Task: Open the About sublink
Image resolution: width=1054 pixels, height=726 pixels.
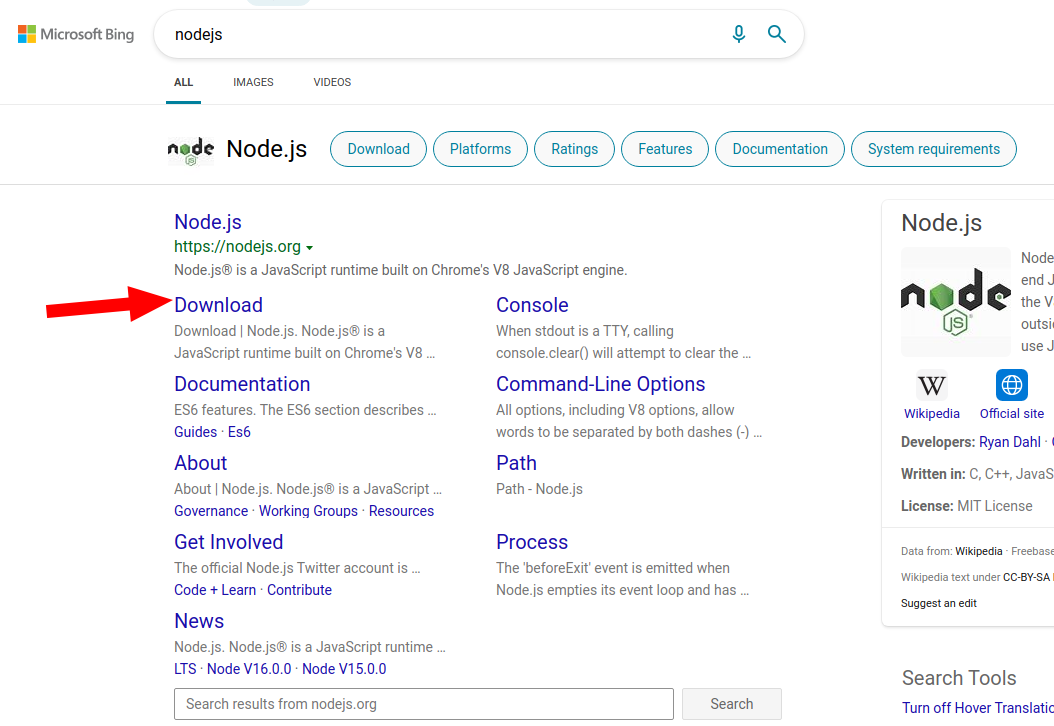Action: (x=200, y=463)
